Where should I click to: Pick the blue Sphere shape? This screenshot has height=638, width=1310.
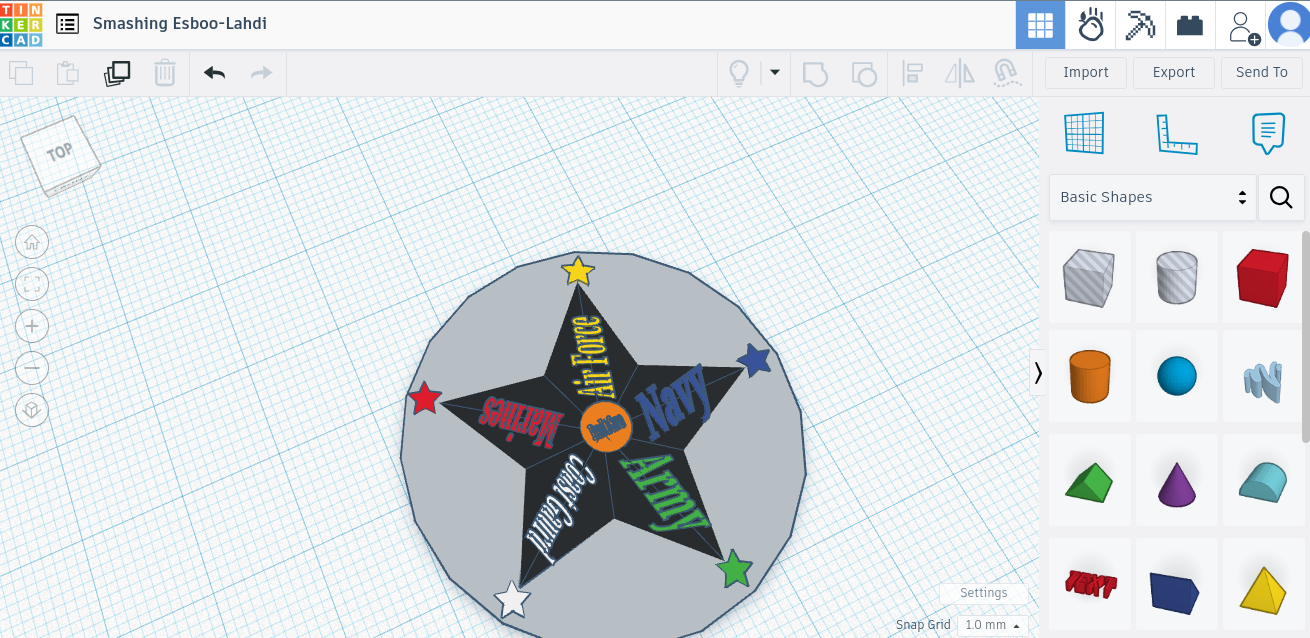pyautogui.click(x=1177, y=376)
